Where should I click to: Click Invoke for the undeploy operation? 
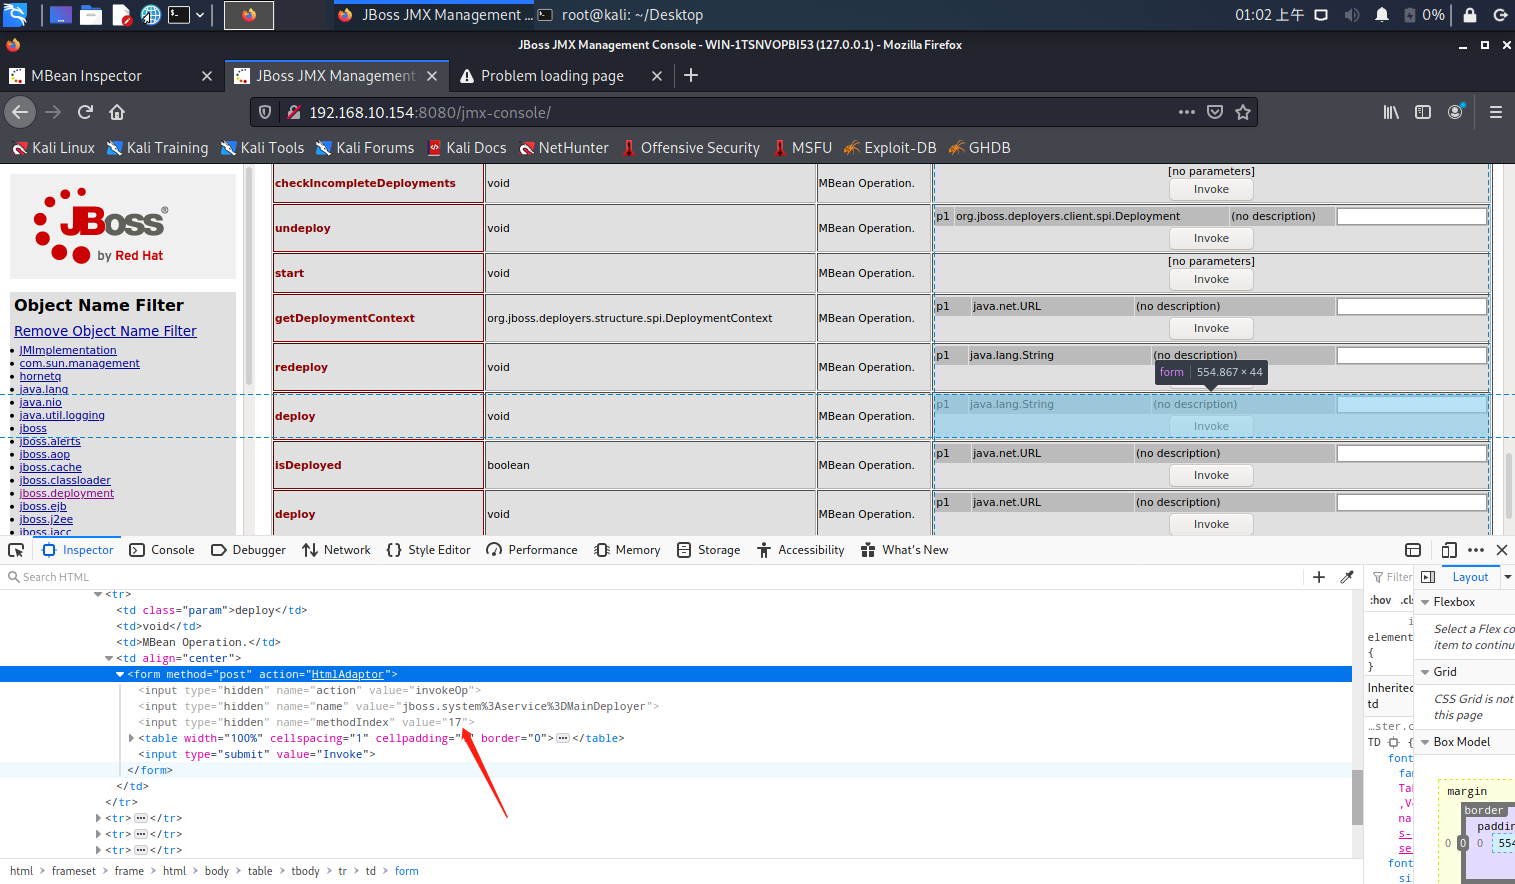(x=1211, y=238)
